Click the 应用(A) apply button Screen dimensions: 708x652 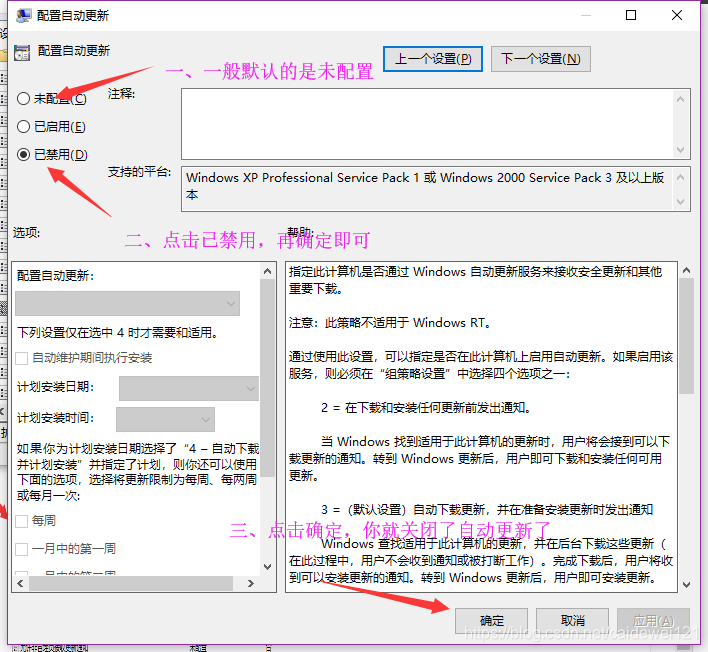click(653, 621)
